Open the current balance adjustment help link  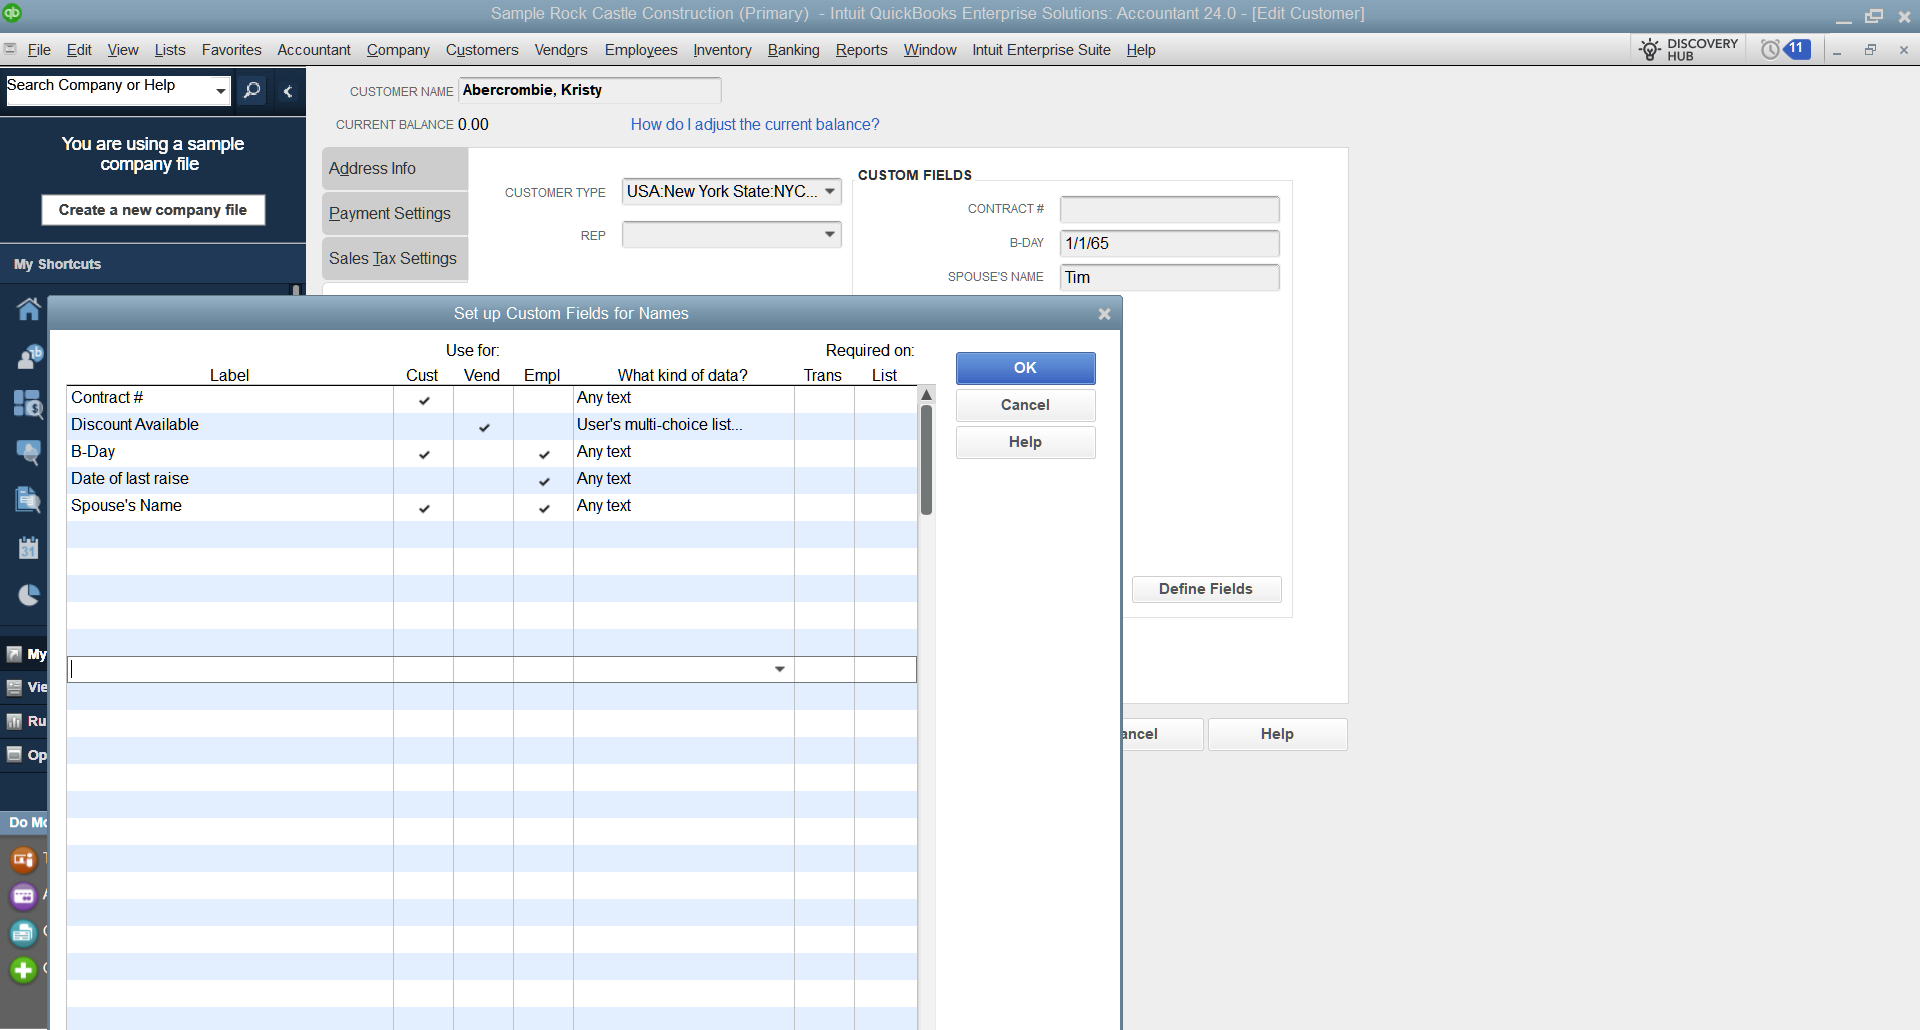click(x=755, y=125)
